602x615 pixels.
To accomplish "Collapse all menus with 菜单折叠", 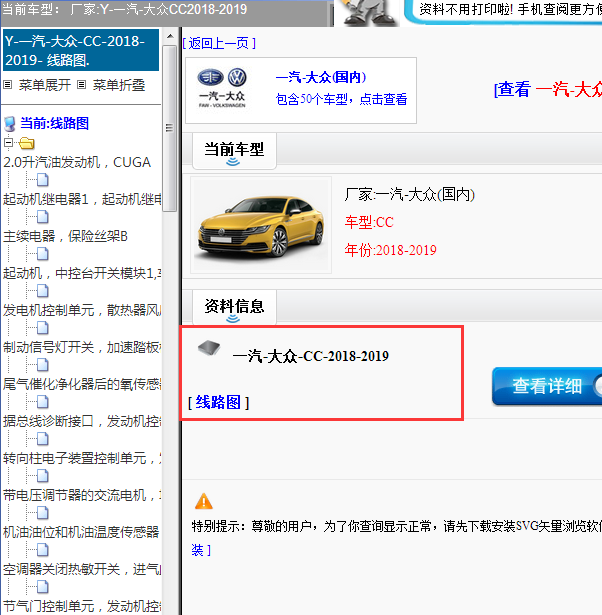I will point(119,85).
